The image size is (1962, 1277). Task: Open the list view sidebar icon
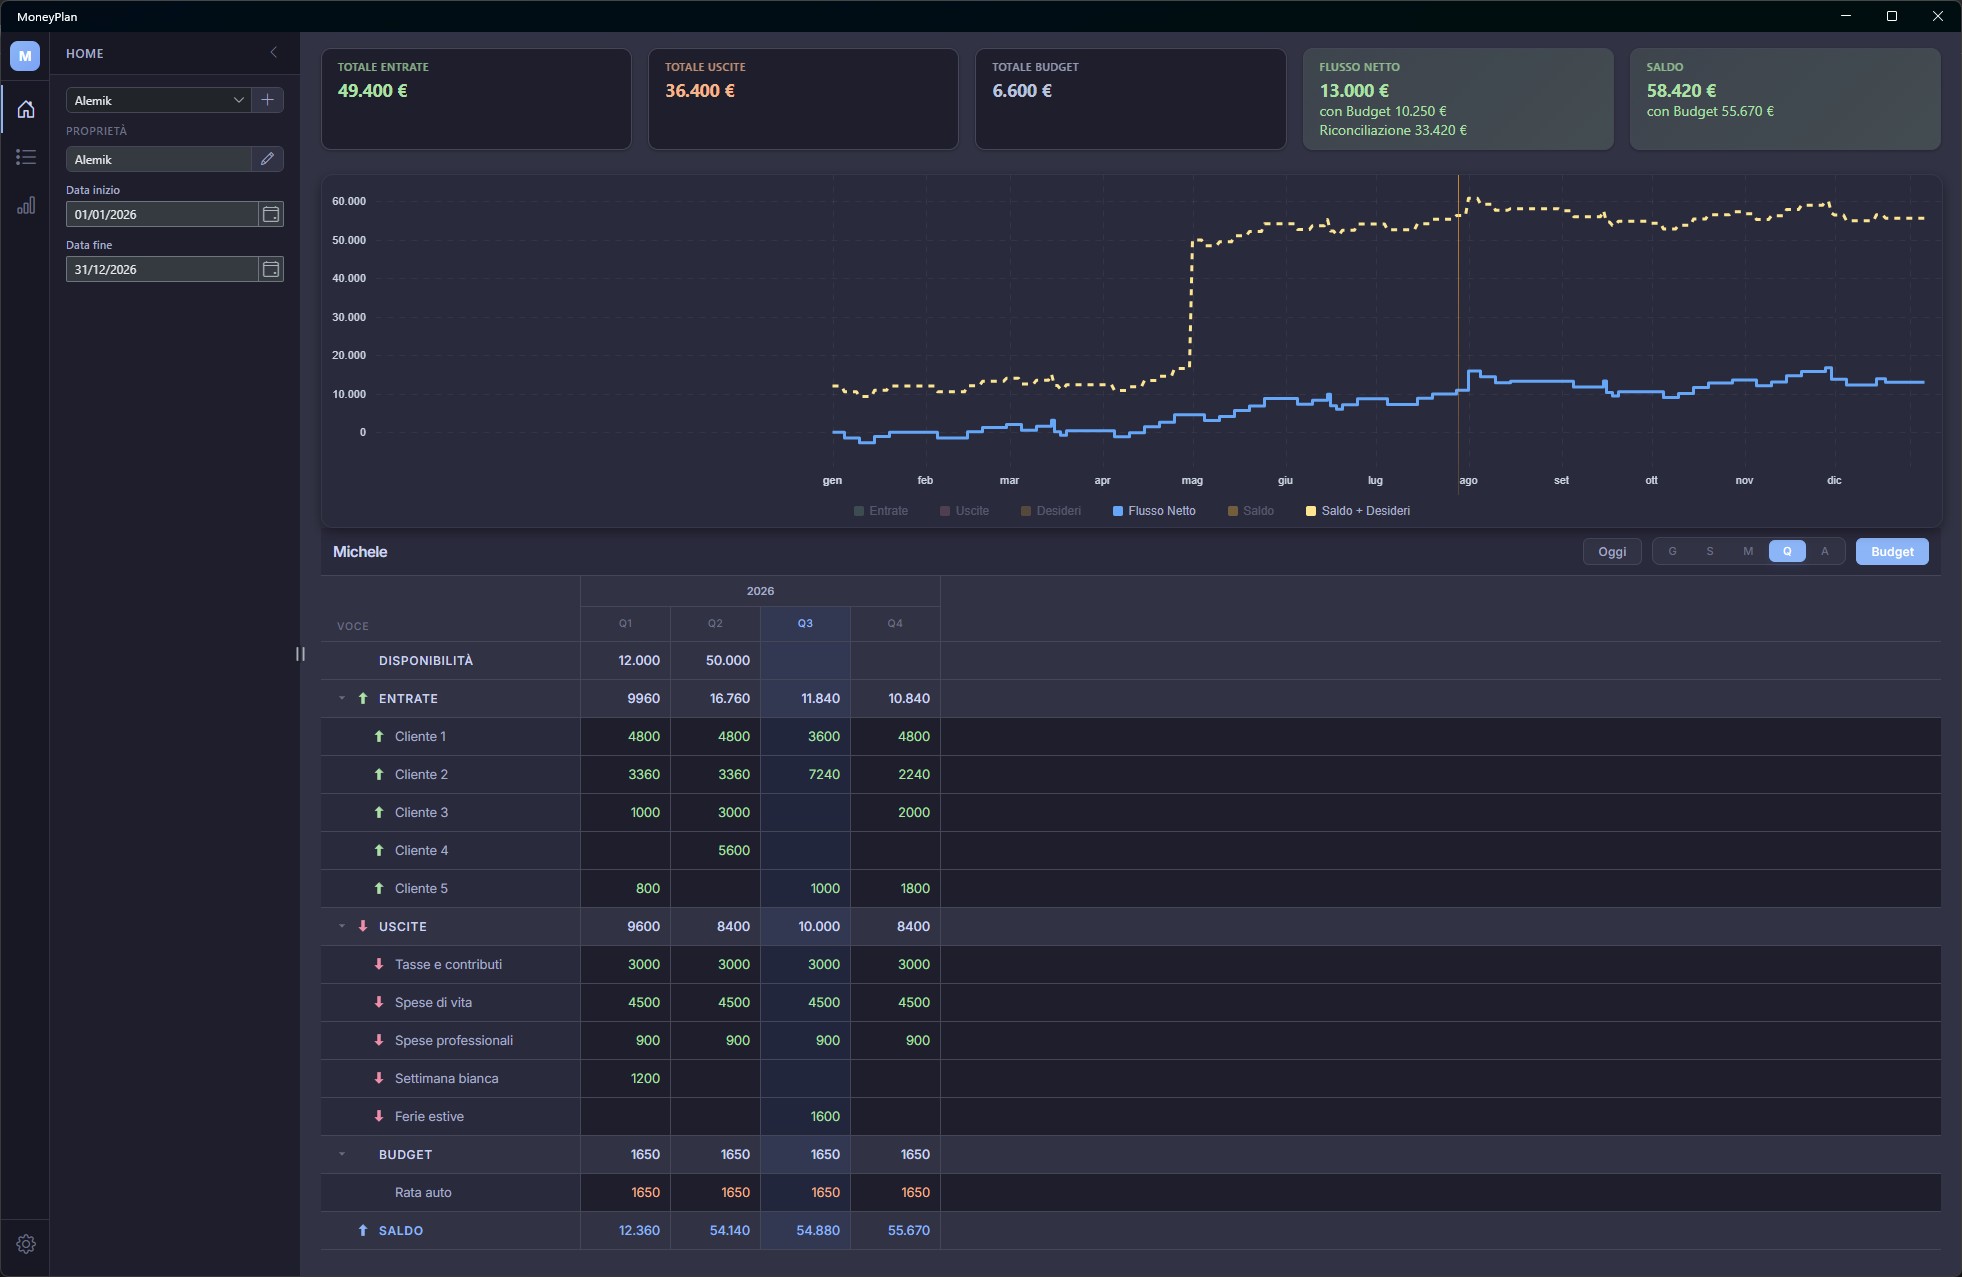tap(26, 157)
